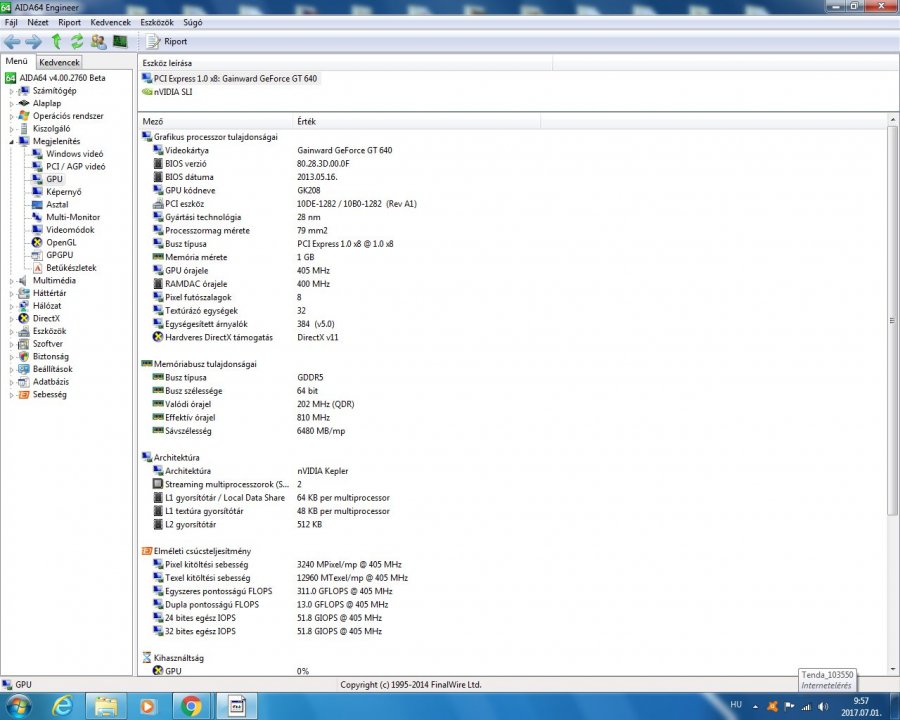
Task: Open Internet Explorer from the taskbar
Action: tap(62, 706)
